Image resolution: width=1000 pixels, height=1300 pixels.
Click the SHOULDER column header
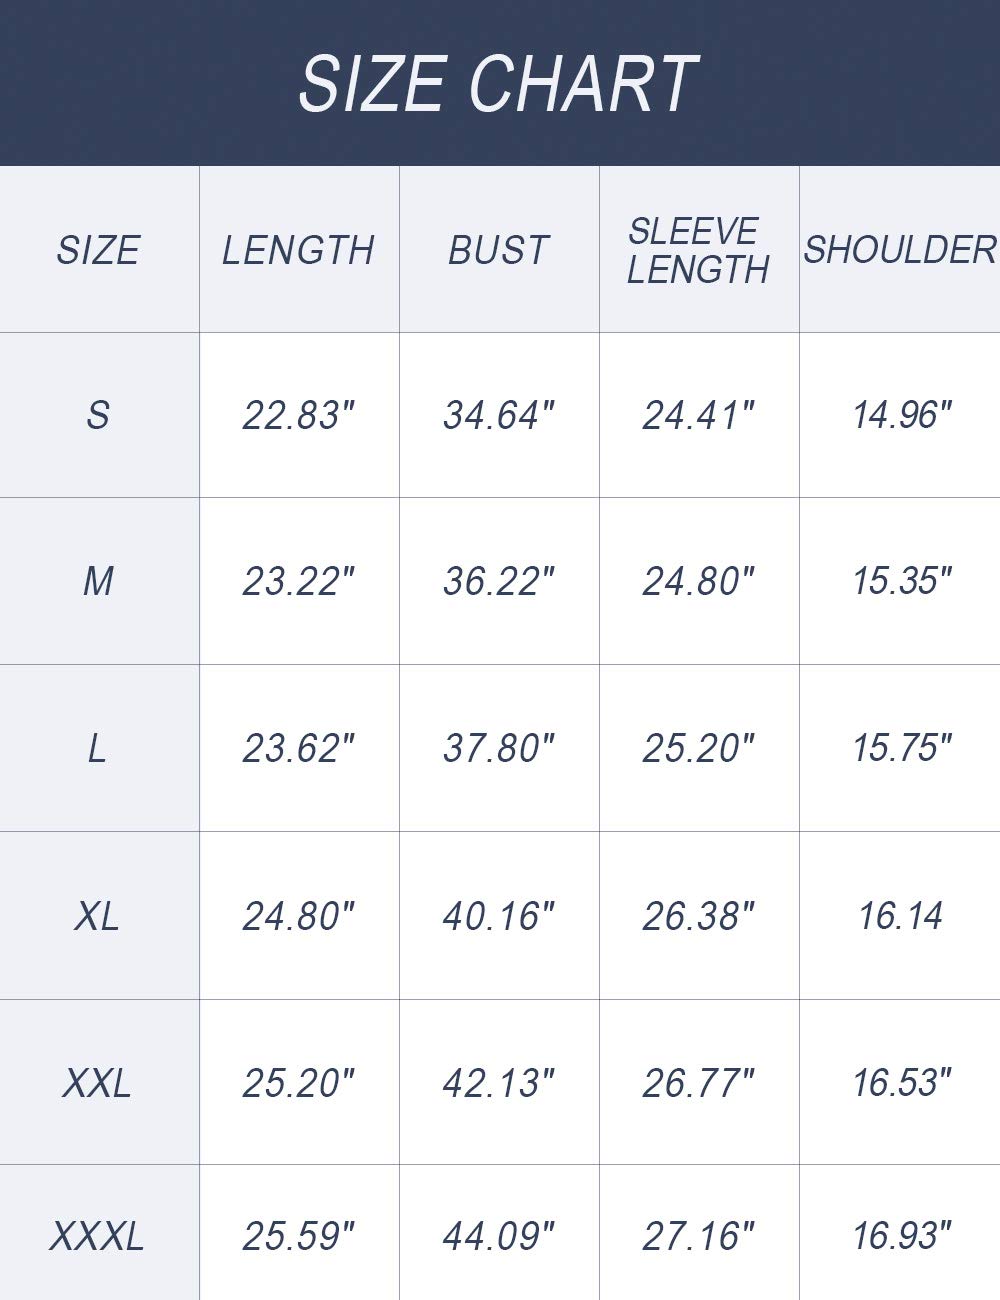[900, 250]
